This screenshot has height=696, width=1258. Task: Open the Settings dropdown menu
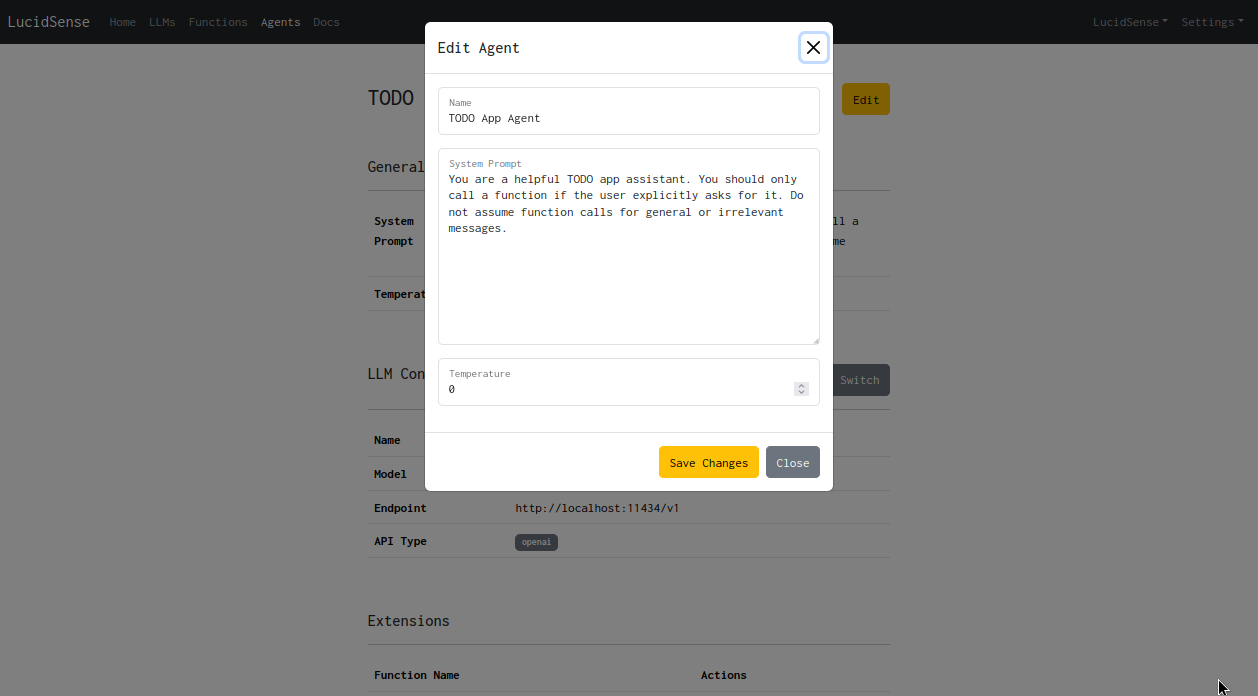click(1211, 21)
